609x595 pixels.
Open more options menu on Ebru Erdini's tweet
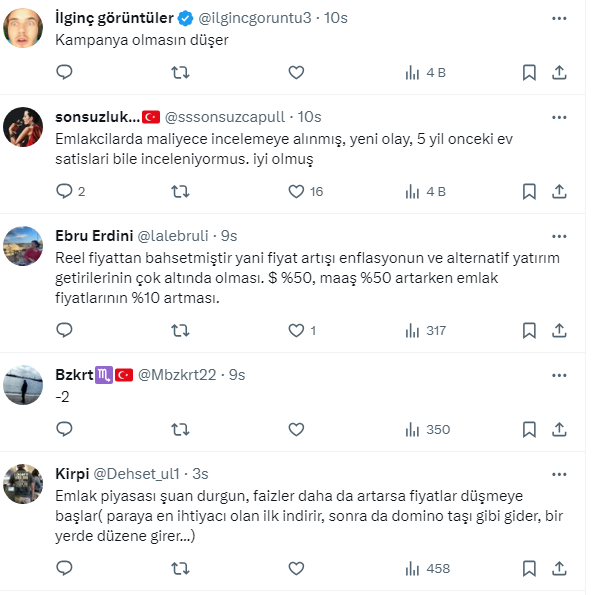pos(560,236)
